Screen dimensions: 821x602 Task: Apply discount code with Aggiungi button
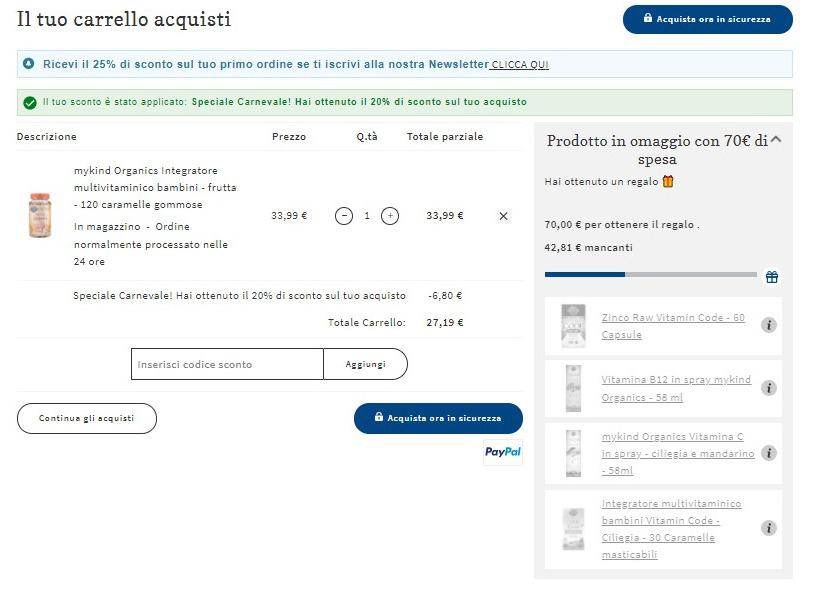[365, 364]
